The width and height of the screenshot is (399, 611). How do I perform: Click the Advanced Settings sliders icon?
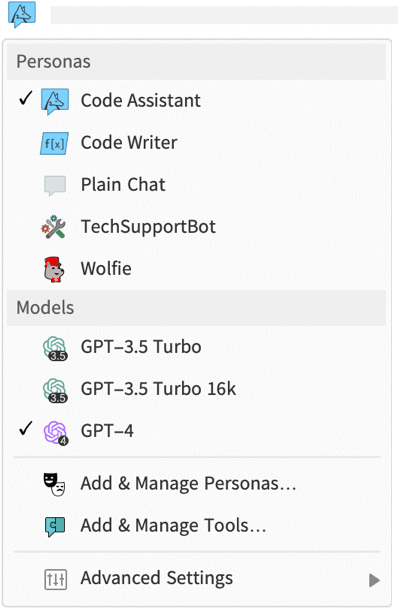pyautogui.click(x=55, y=579)
